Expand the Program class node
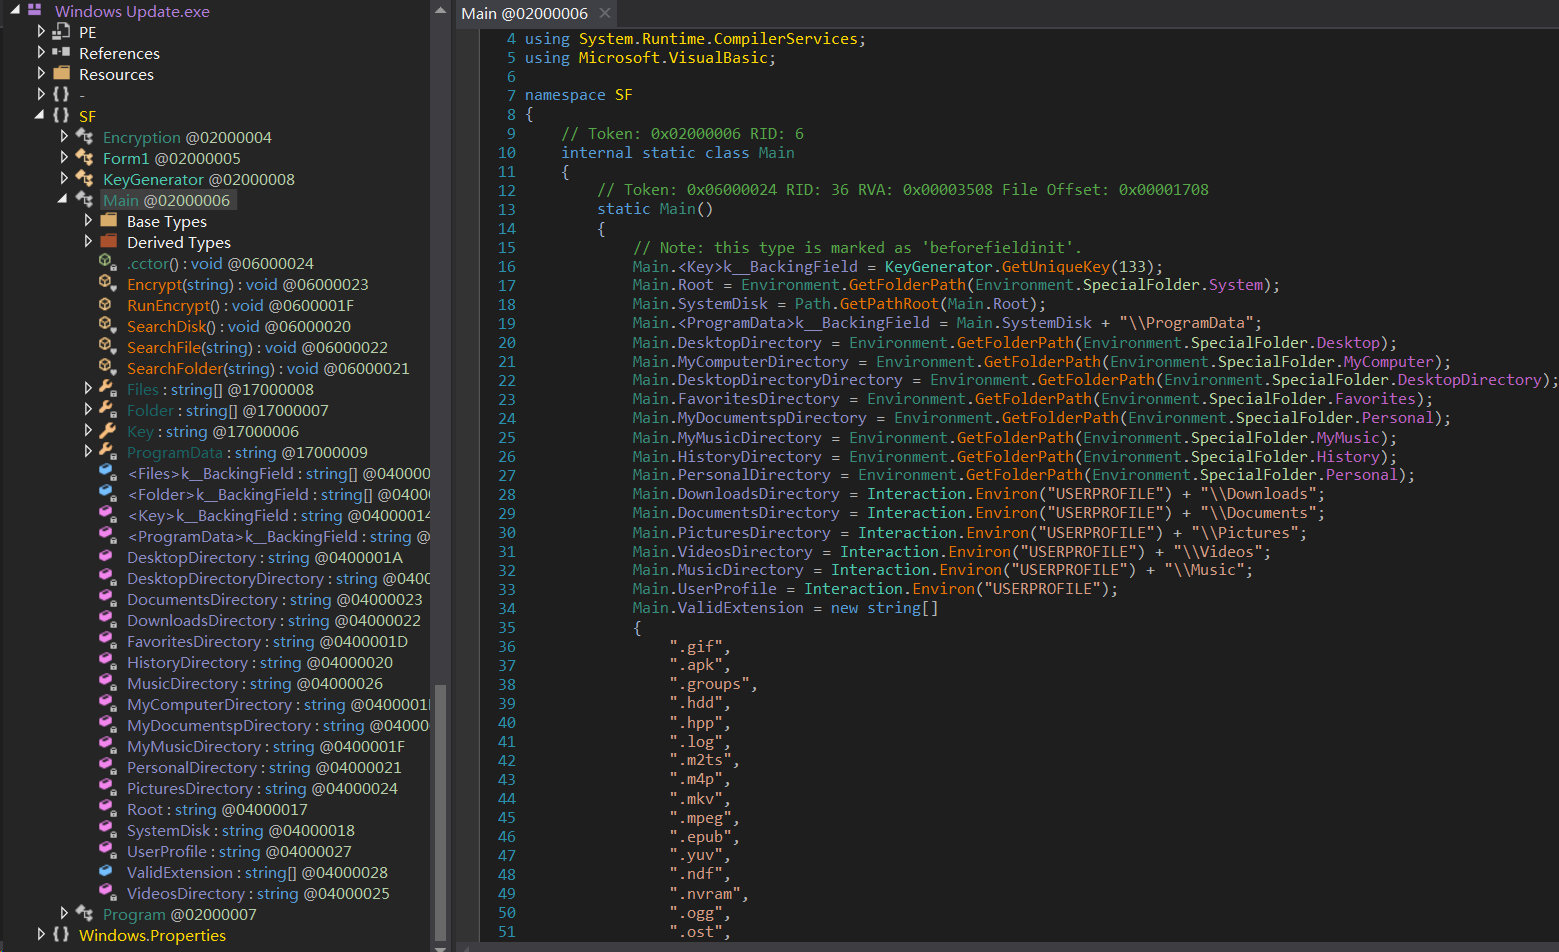Screen dimensions: 1559x952 (64, 913)
